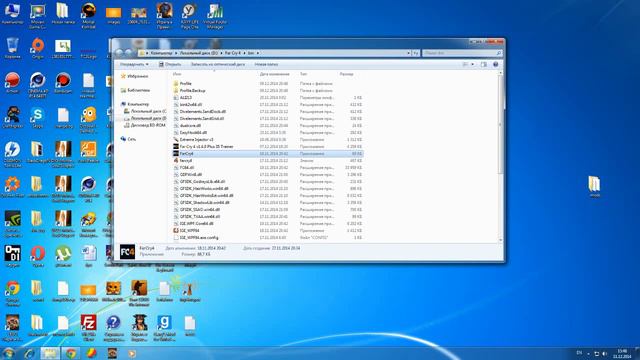This screenshot has width=640, height=360.
Task: Open the Skype desktop shortcut
Action: click(38, 118)
